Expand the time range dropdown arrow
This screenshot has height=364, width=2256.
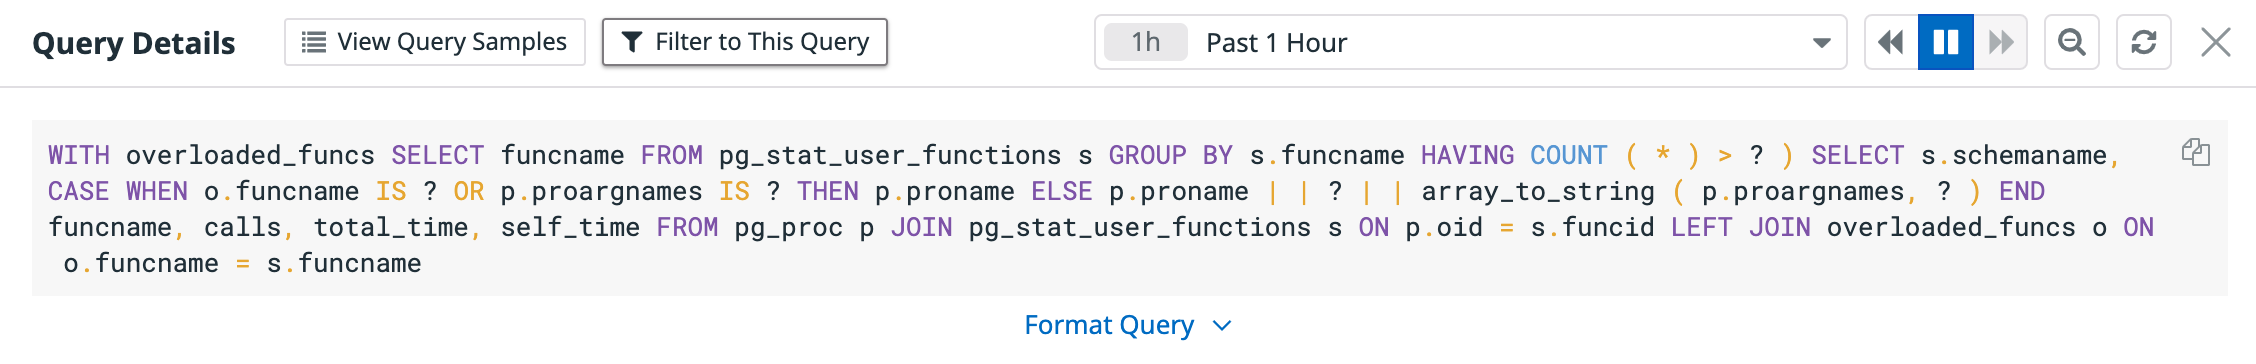tap(1821, 43)
